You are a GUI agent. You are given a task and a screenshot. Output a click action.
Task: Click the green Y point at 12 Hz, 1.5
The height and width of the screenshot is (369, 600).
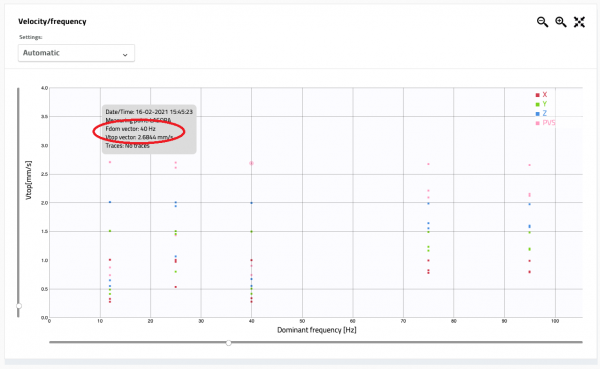(110, 231)
